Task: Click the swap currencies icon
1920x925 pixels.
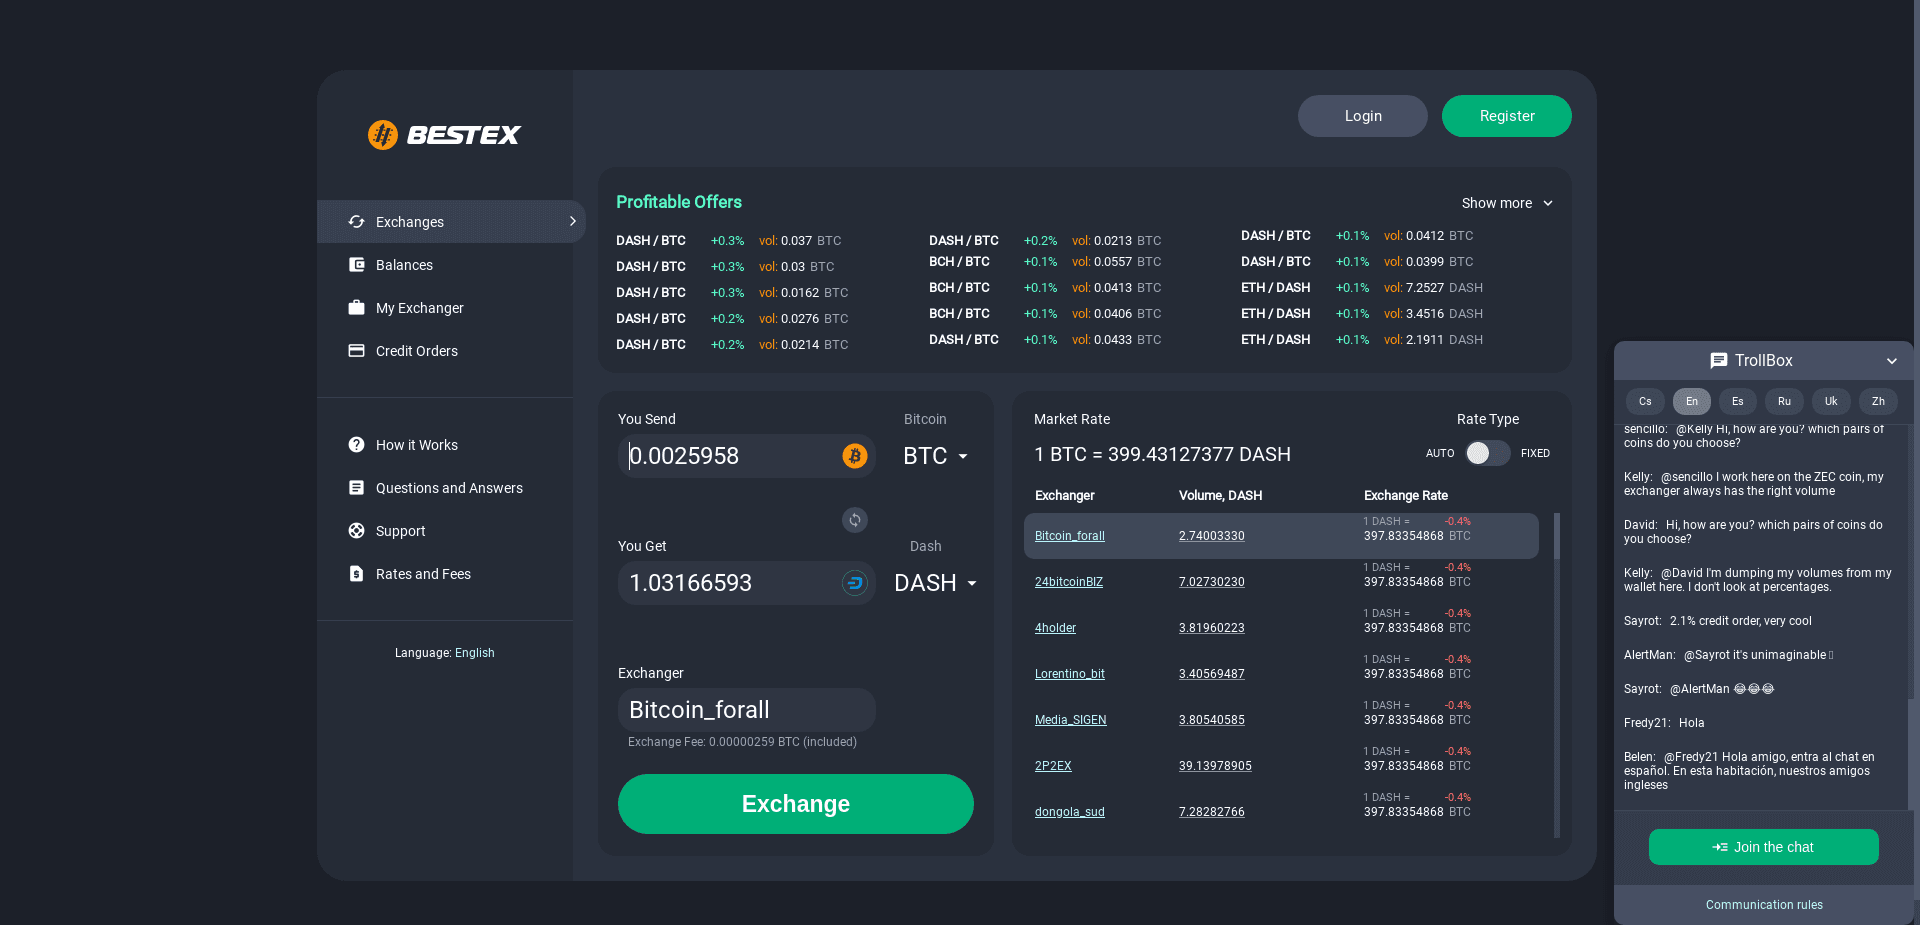Action: coord(855,520)
